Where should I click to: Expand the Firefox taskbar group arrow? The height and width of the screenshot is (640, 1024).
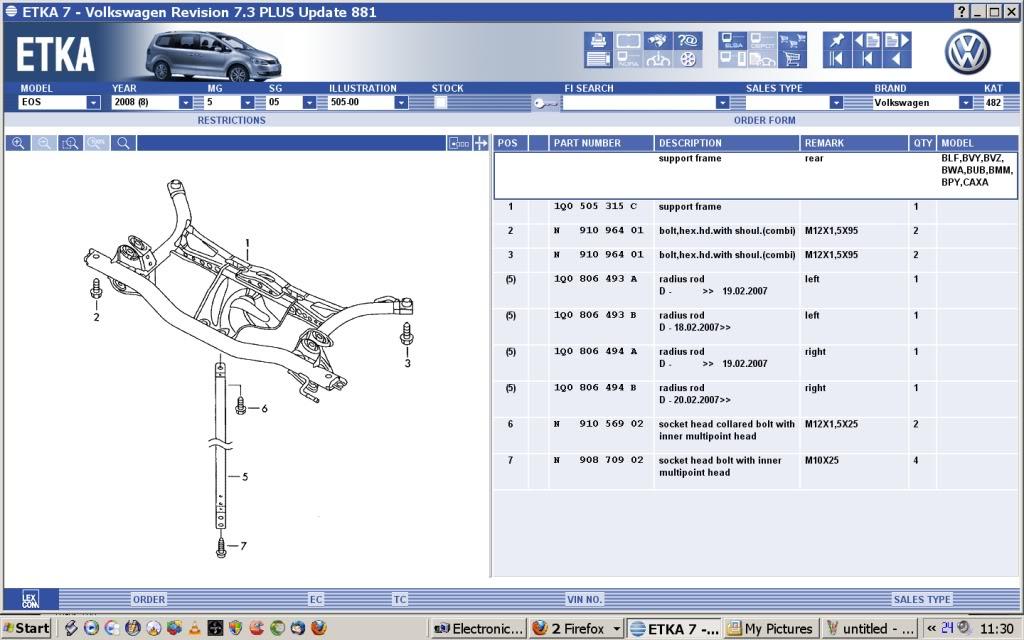616,629
